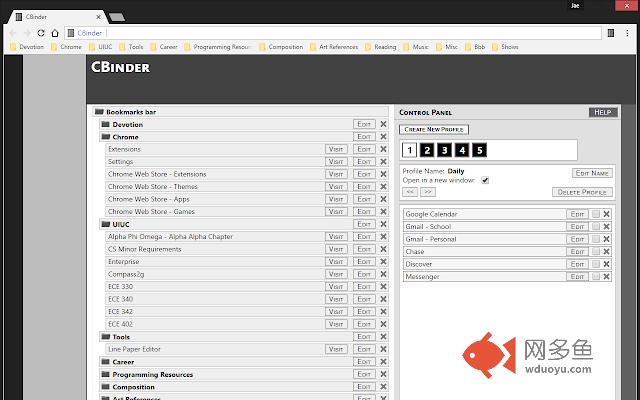Move profile right with the >> button
The width and height of the screenshot is (640, 400).
click(428, 191)
